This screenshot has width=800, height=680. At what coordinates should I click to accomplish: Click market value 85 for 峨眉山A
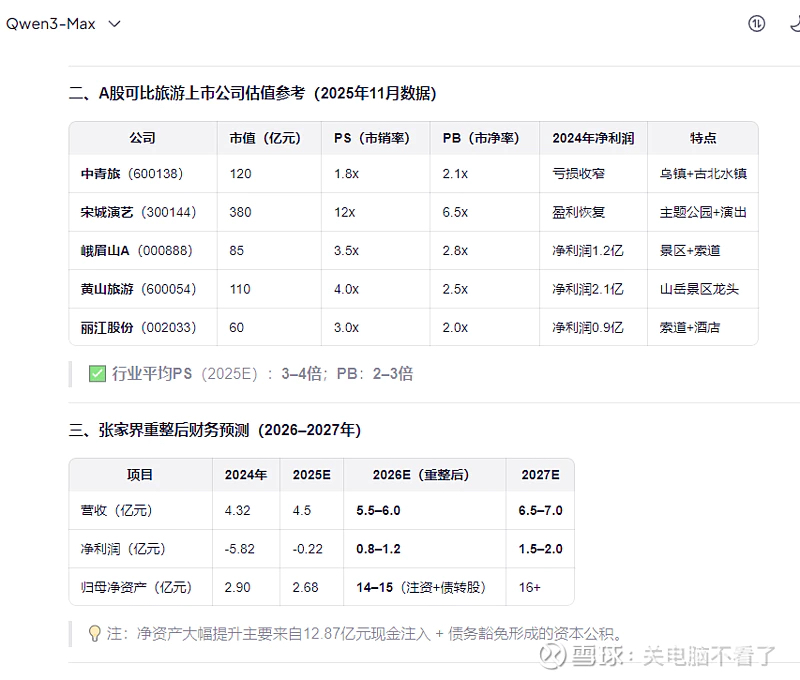point(237,251)
